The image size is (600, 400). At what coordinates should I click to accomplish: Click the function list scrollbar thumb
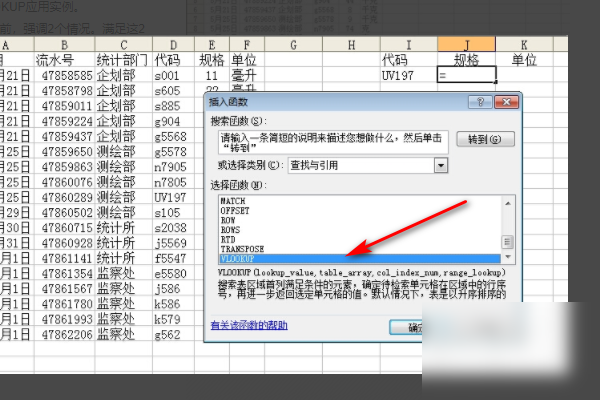(508, 242)
